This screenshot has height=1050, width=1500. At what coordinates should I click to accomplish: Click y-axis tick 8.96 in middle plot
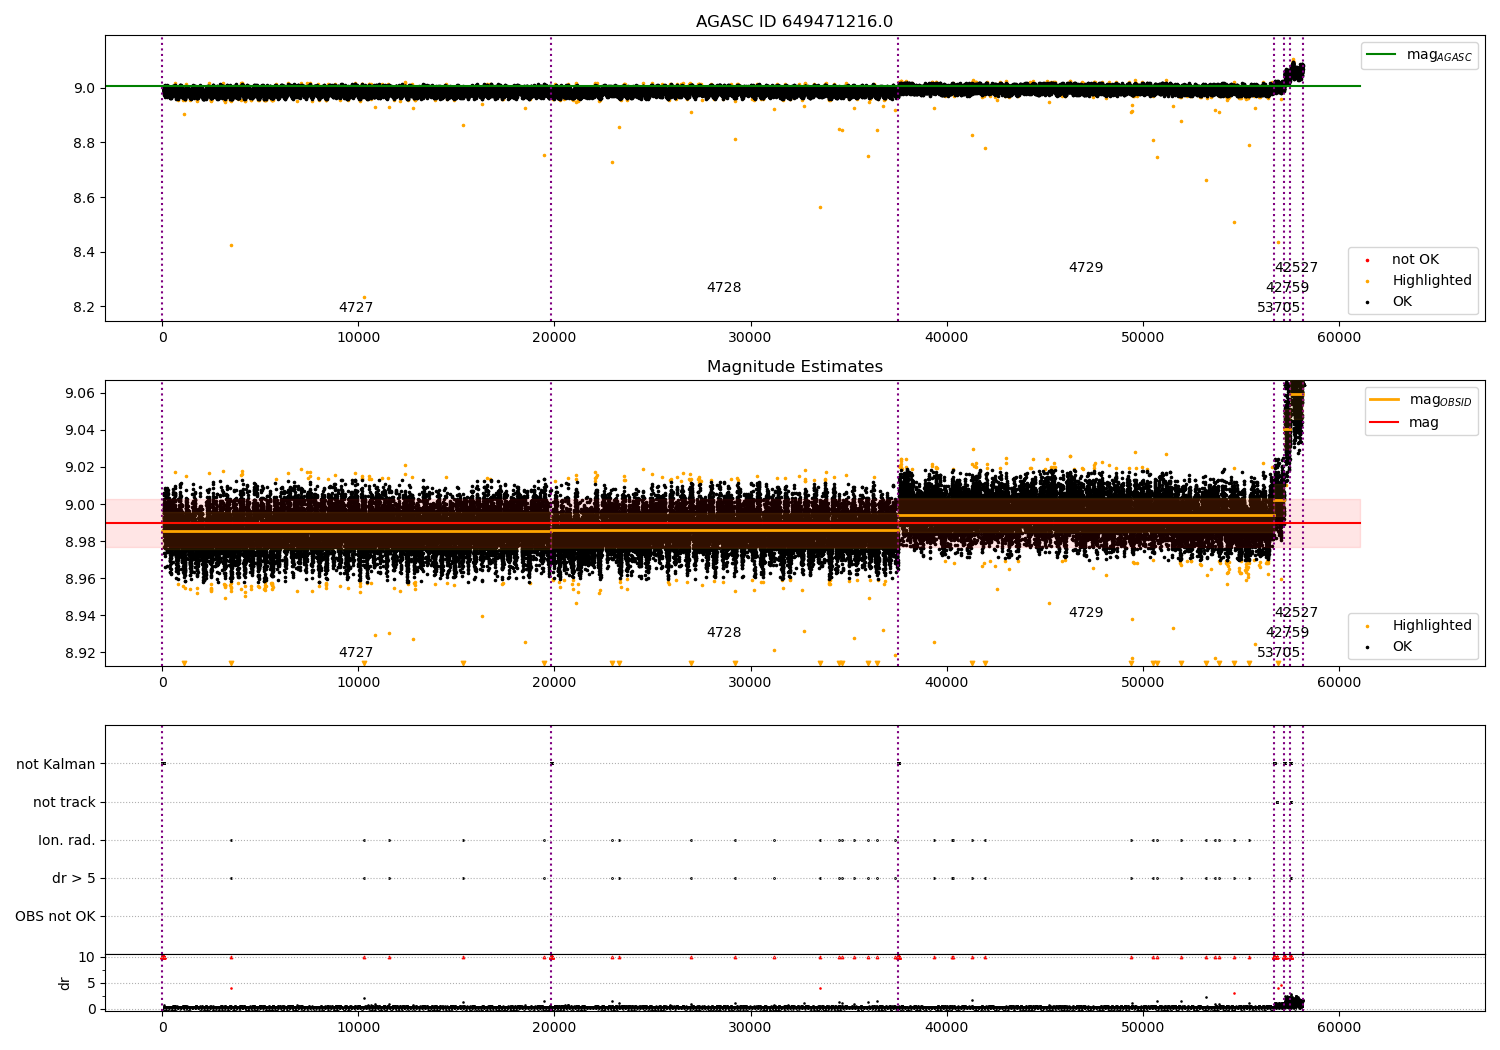coord(81,579)
